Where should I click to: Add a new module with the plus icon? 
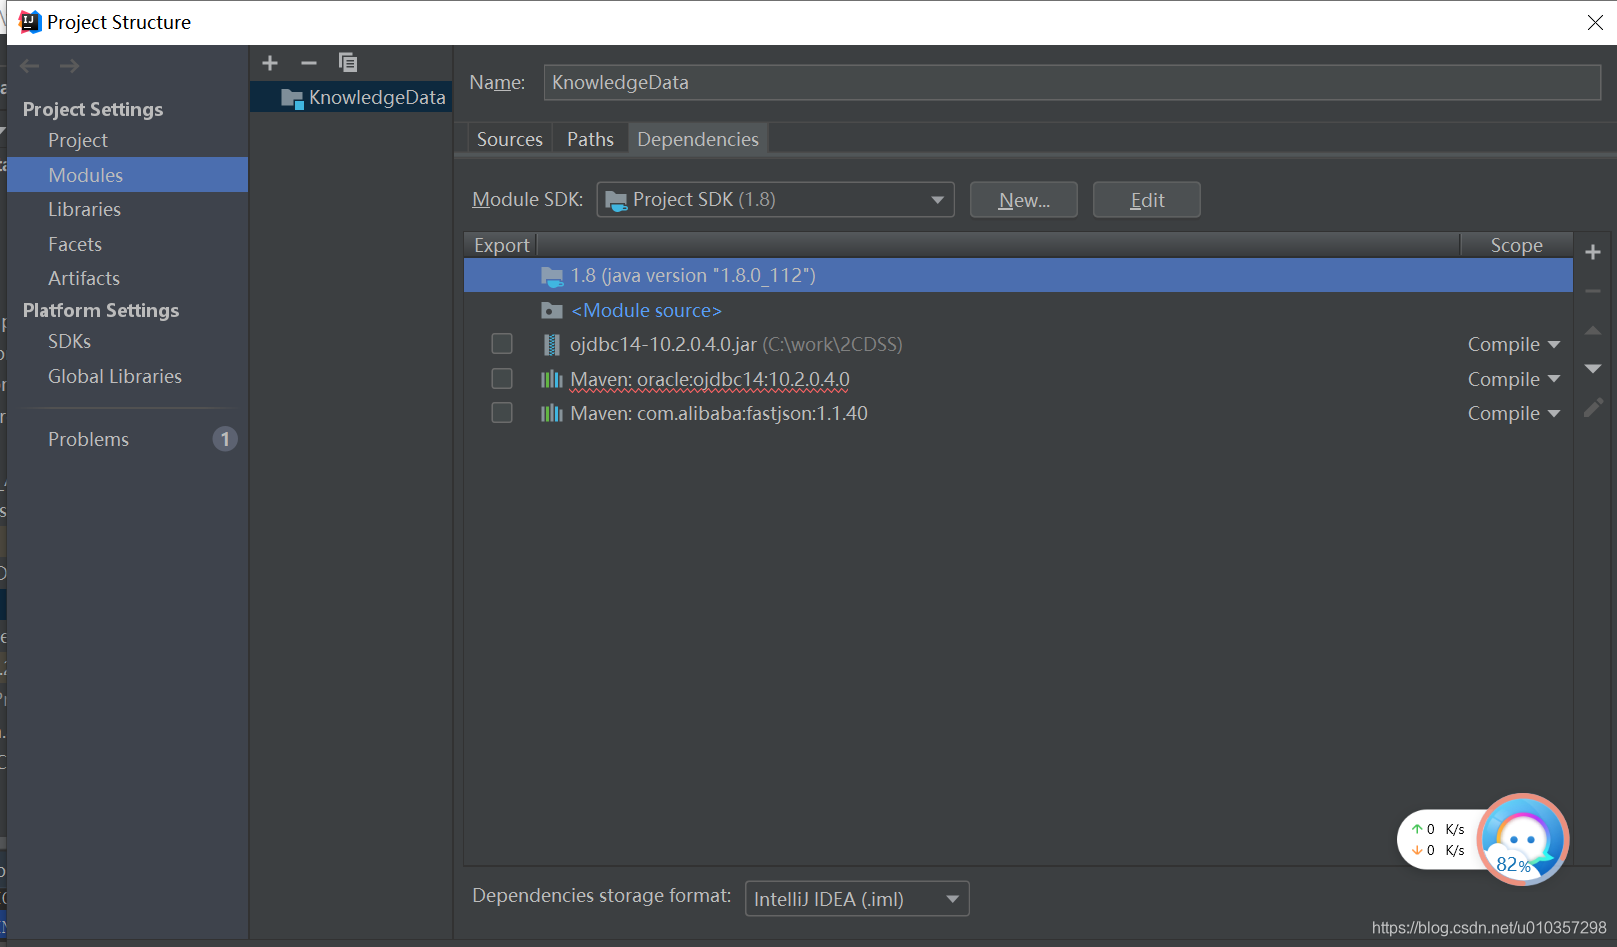[x=269, y=62]
